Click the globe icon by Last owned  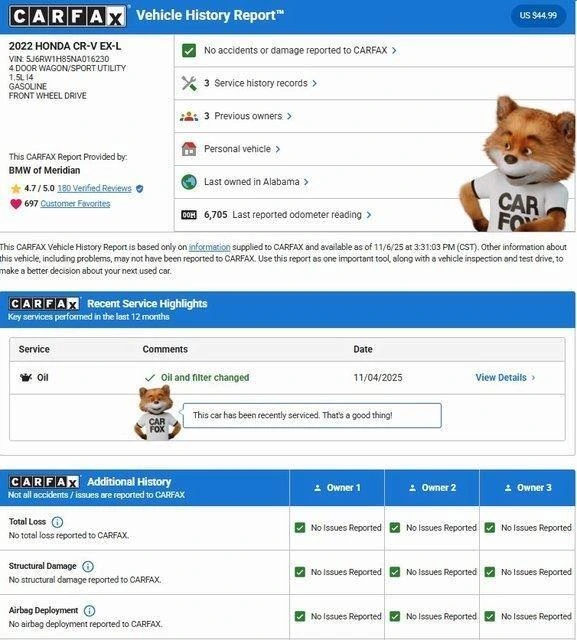pos(189,182)
